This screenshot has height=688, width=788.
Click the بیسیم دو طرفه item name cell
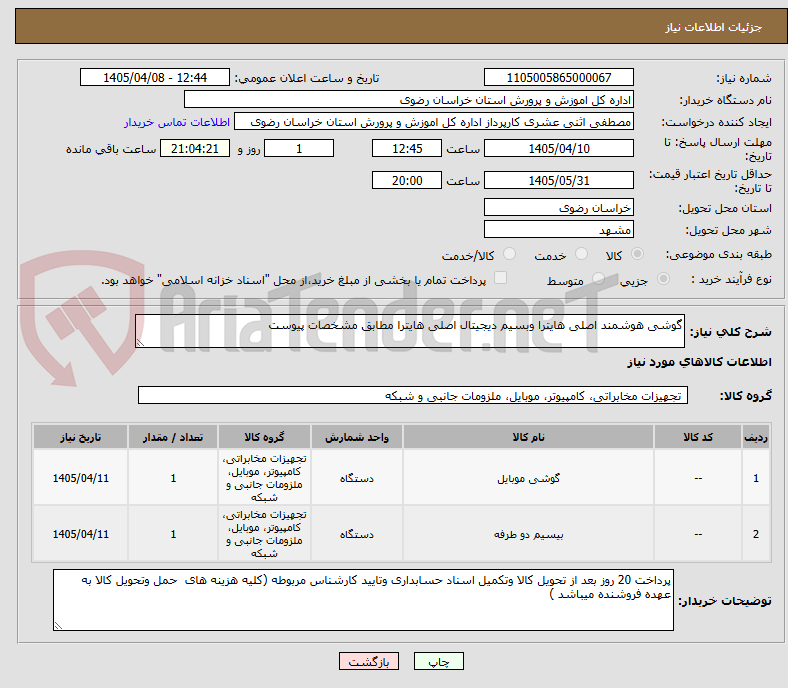pos(528,534)
